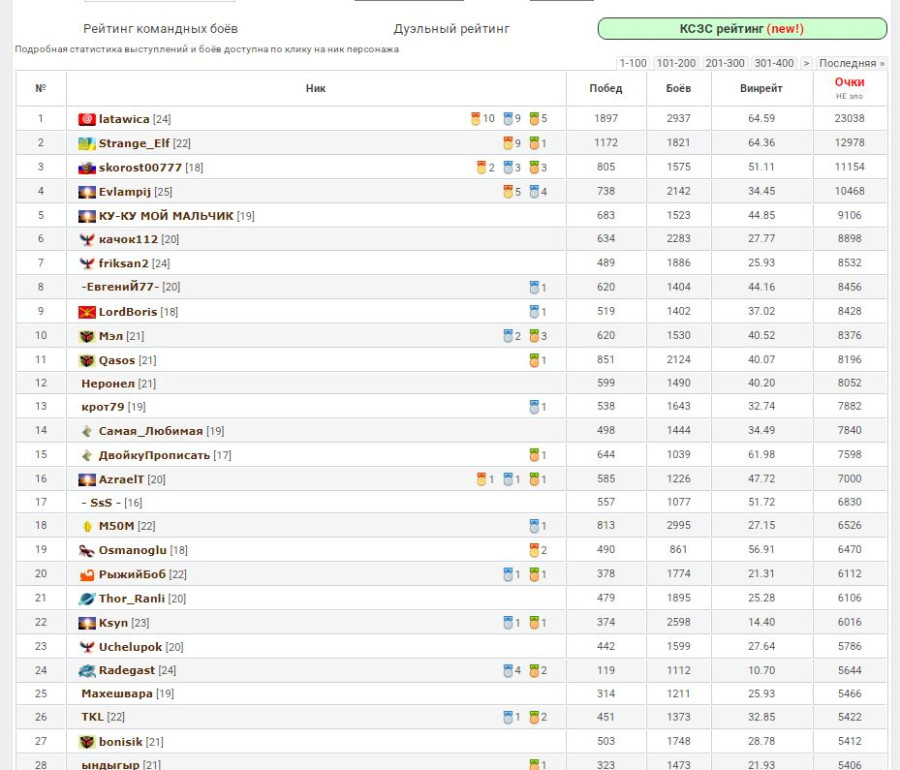Open the KУ-КУ МОЙ МАЛЬЧИК player profile

point(165,215)
